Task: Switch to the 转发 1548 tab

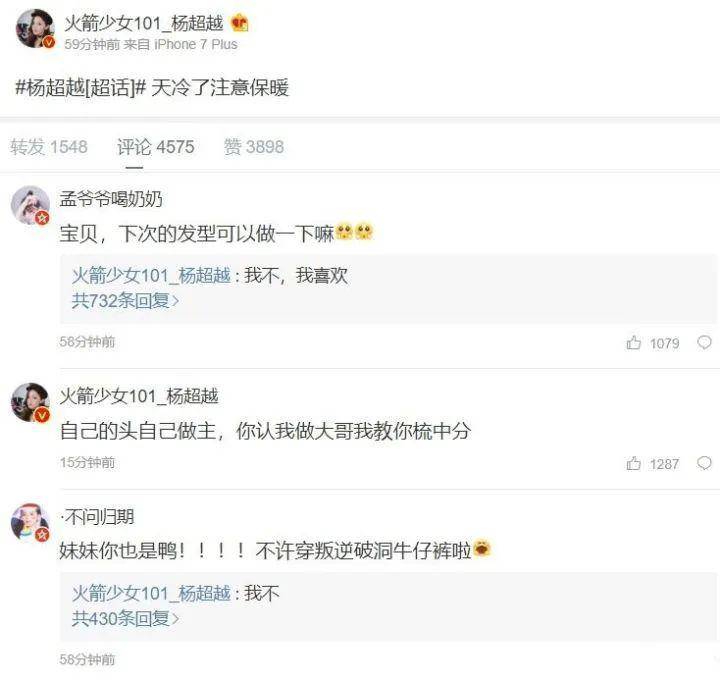Action: (49, 147)
